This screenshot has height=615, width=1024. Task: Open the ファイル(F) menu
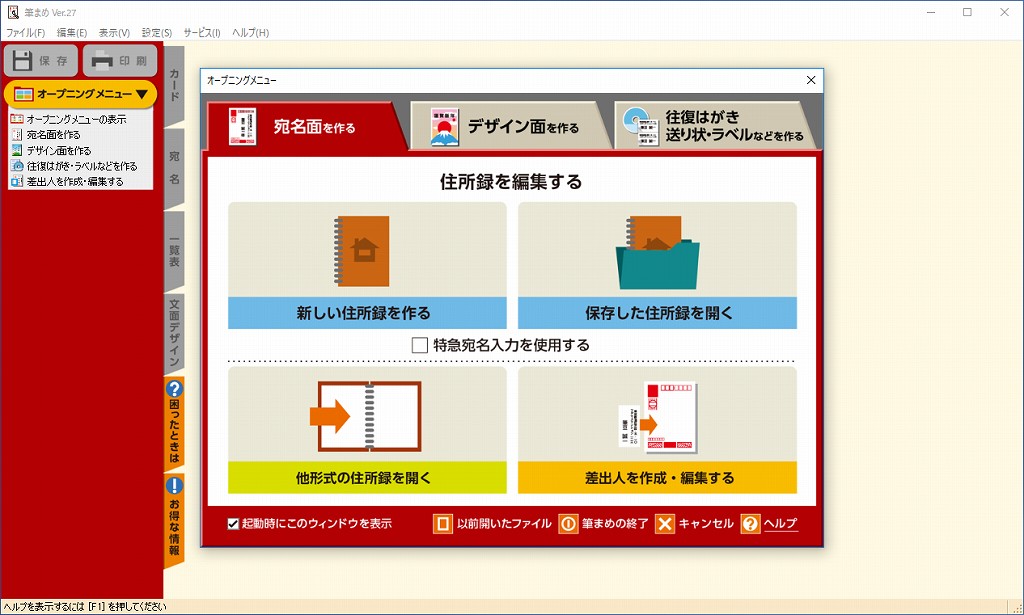pos(25,33)
